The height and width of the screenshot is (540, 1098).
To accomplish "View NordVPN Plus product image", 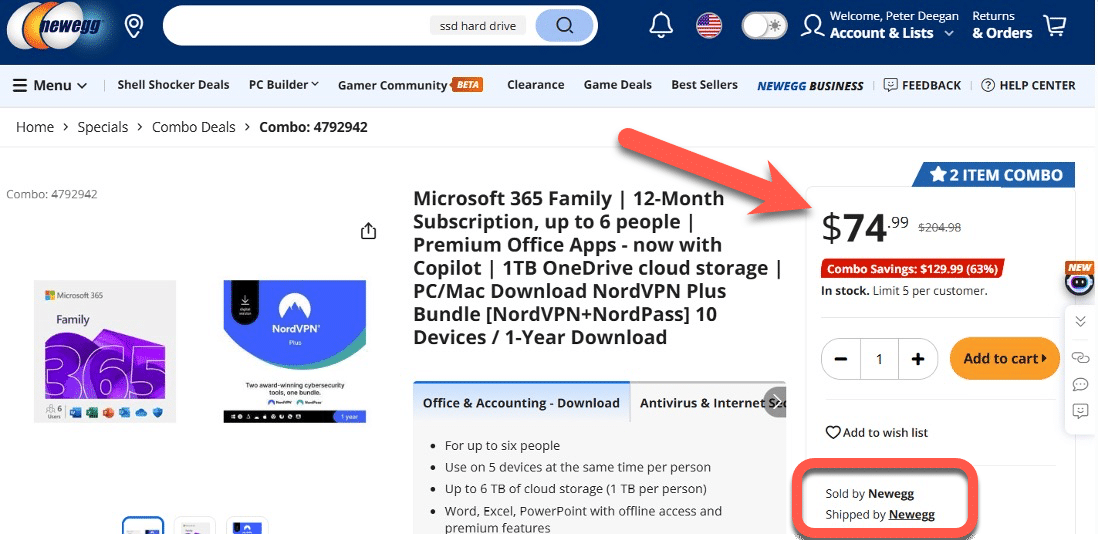I will (295, 352).
